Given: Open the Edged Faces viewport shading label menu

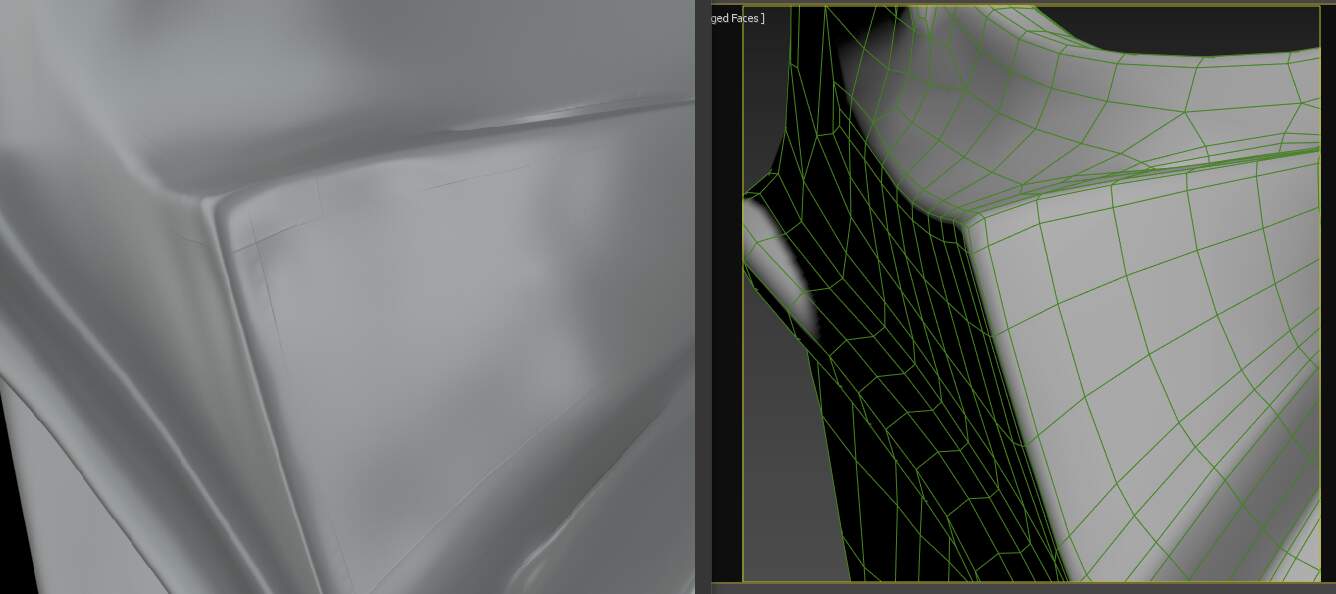Looking at the screenshot, I should (x=738, y=18).
